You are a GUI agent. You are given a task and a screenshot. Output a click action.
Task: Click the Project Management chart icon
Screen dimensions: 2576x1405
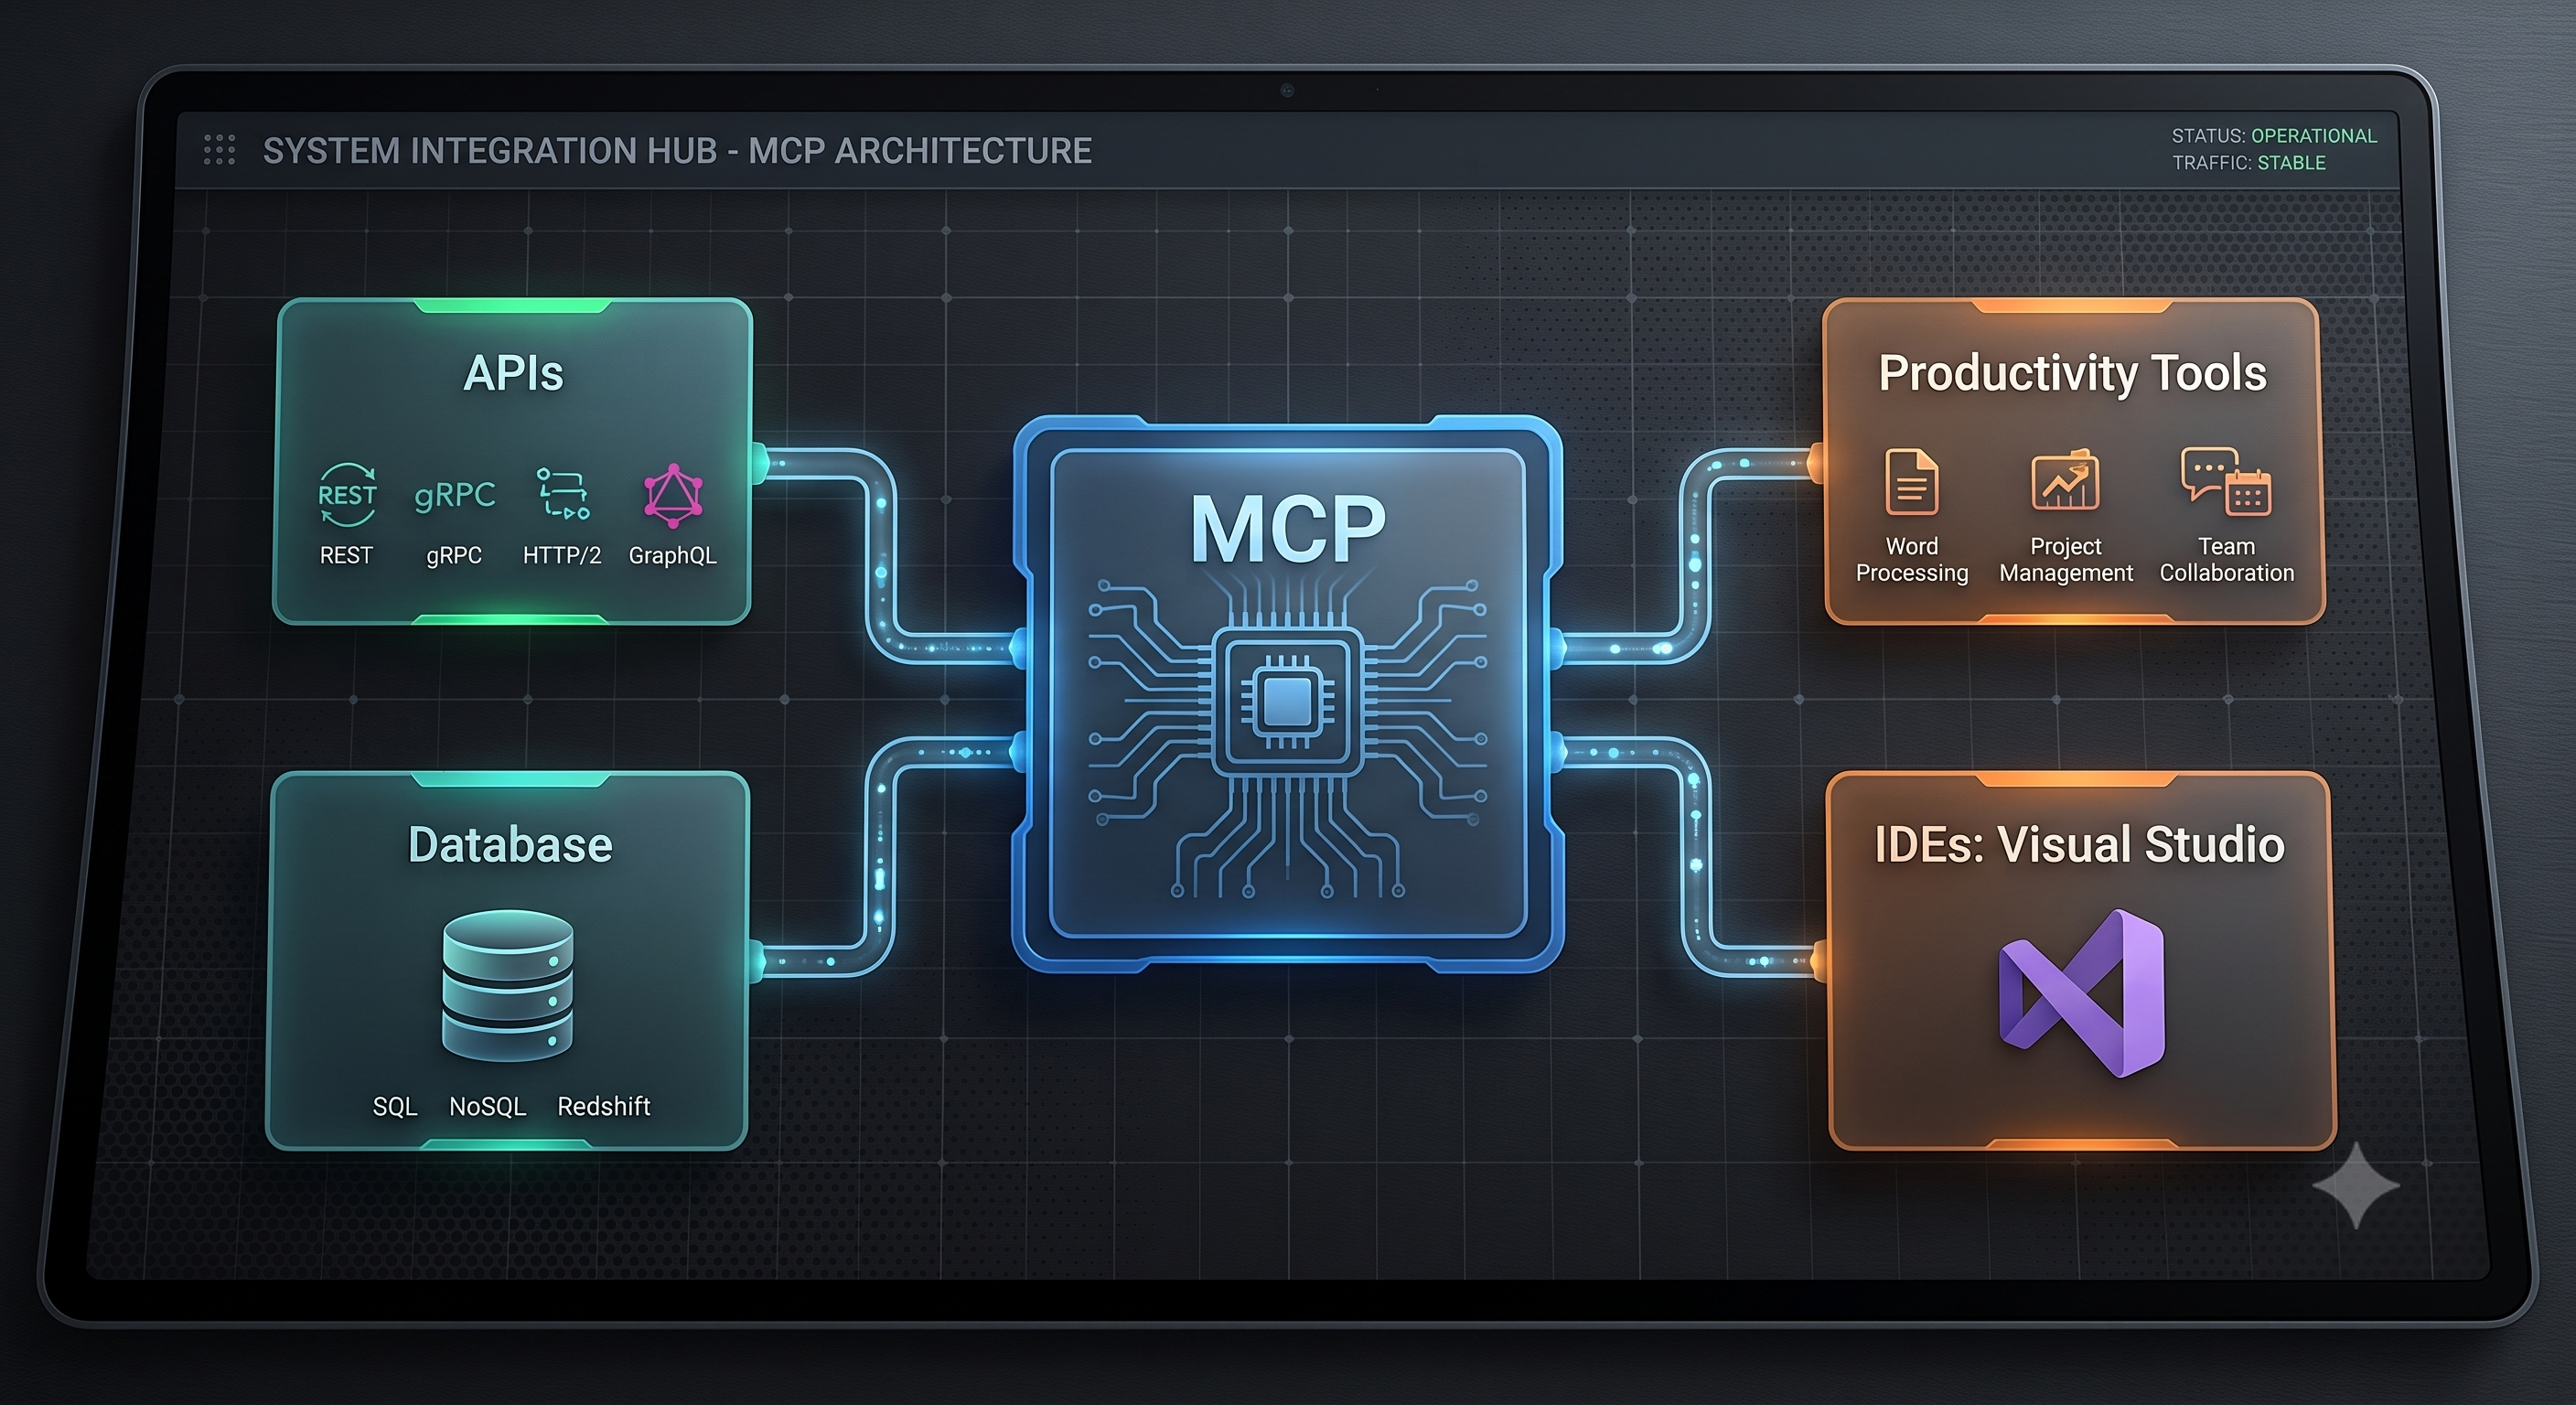2065,480
